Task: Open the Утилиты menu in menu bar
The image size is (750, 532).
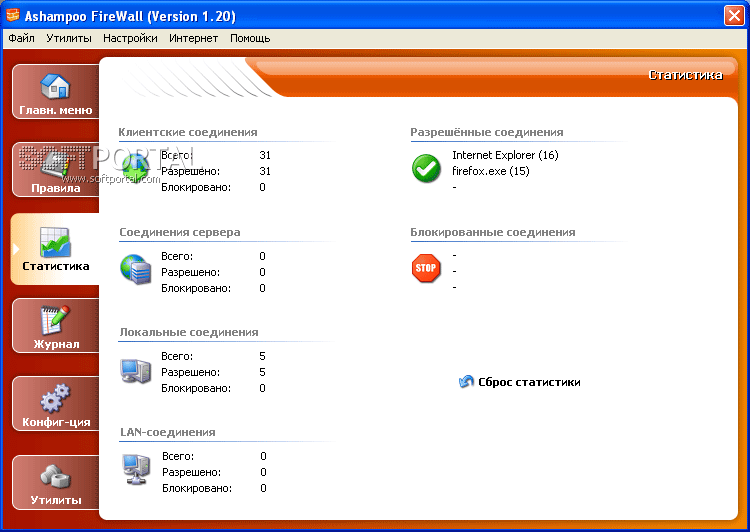Action: [x=68, y=38]
